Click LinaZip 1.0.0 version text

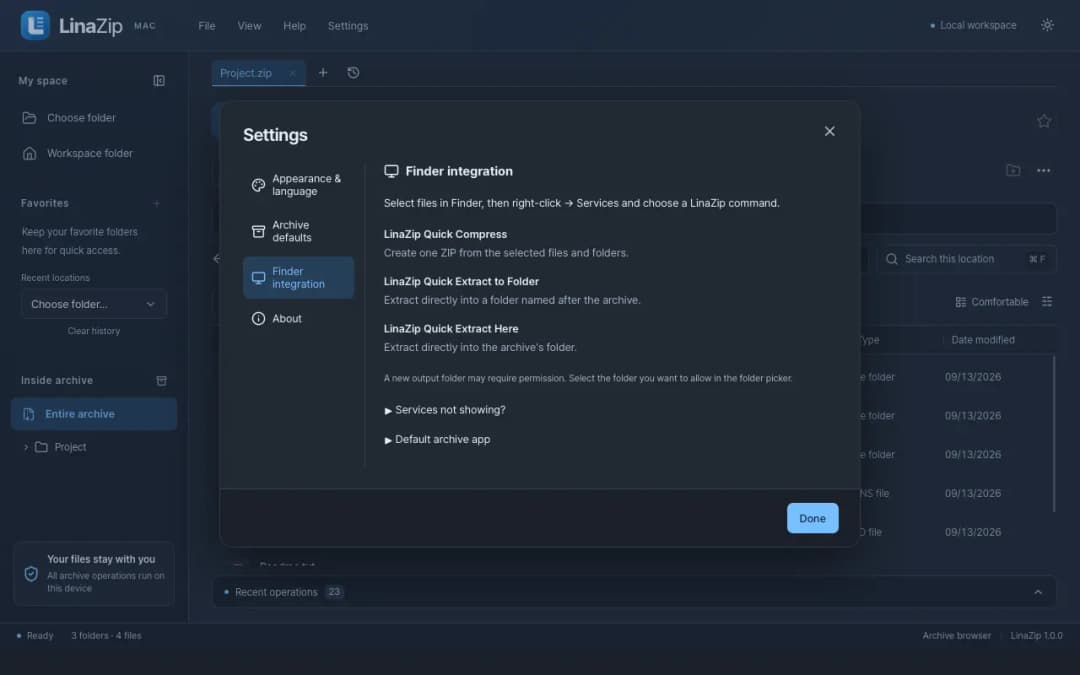1037,636
